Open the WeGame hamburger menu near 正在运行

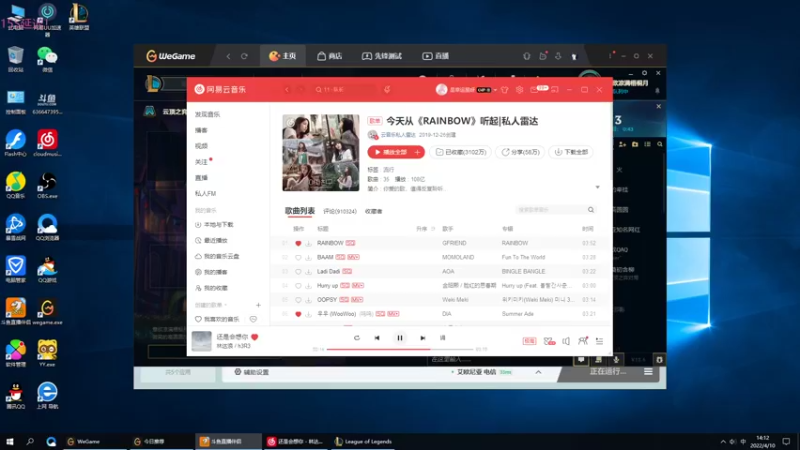pos(648,372)
